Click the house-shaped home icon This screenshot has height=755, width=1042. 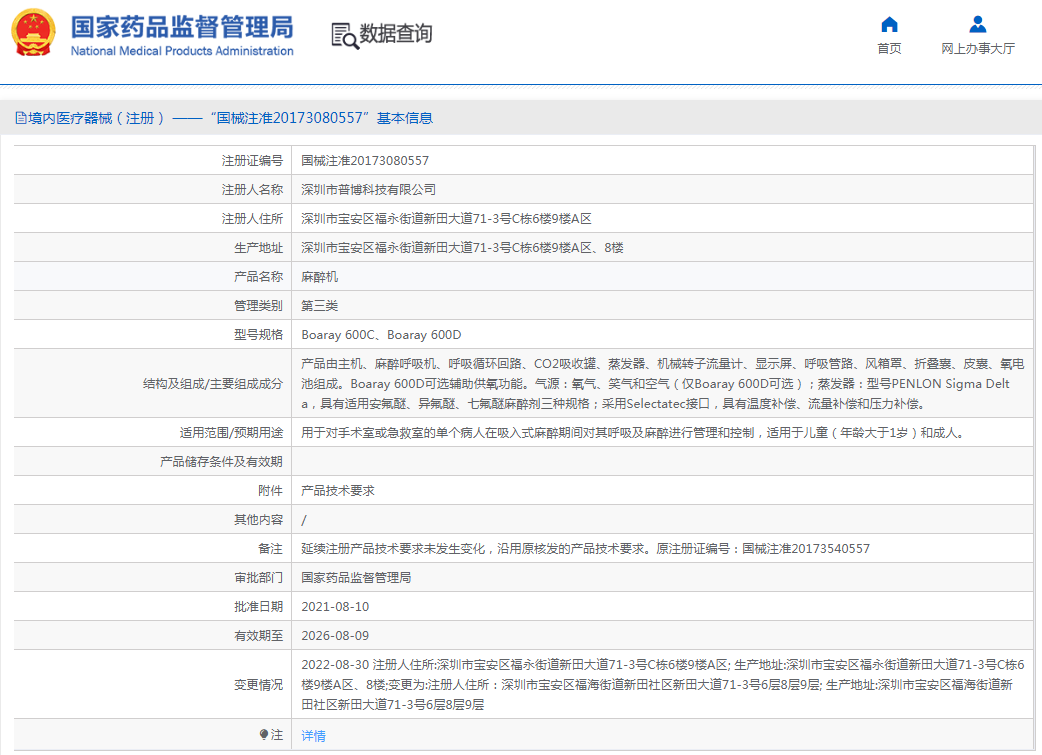pos(889,24)
